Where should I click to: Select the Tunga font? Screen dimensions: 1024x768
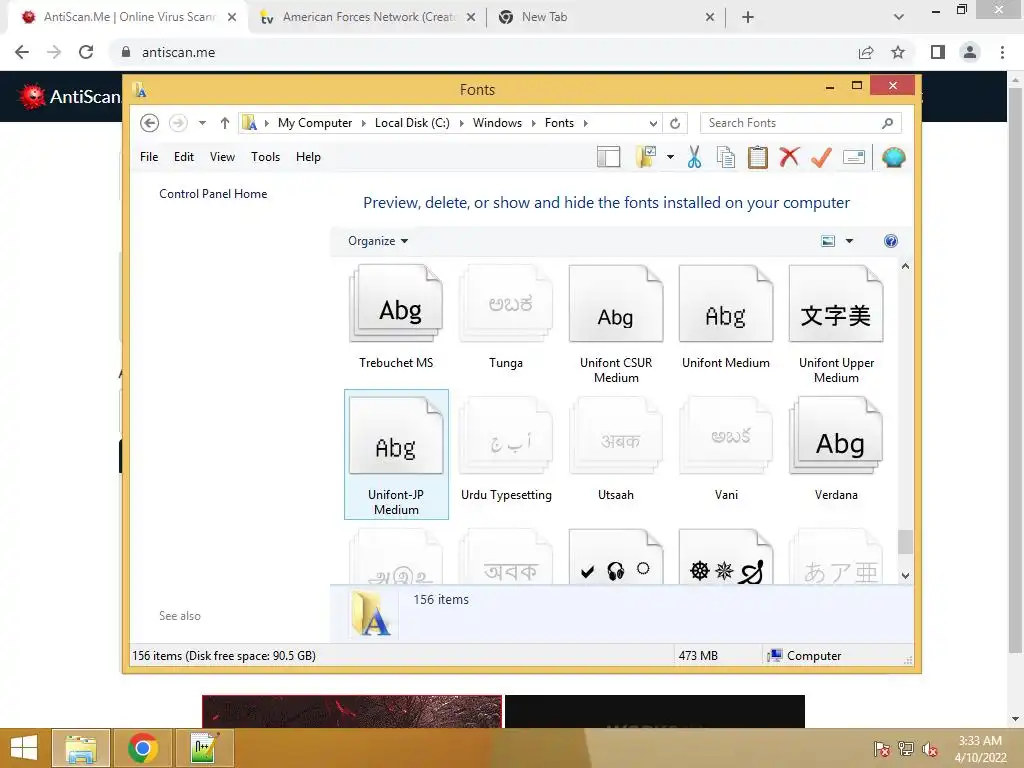click(506, 318)
